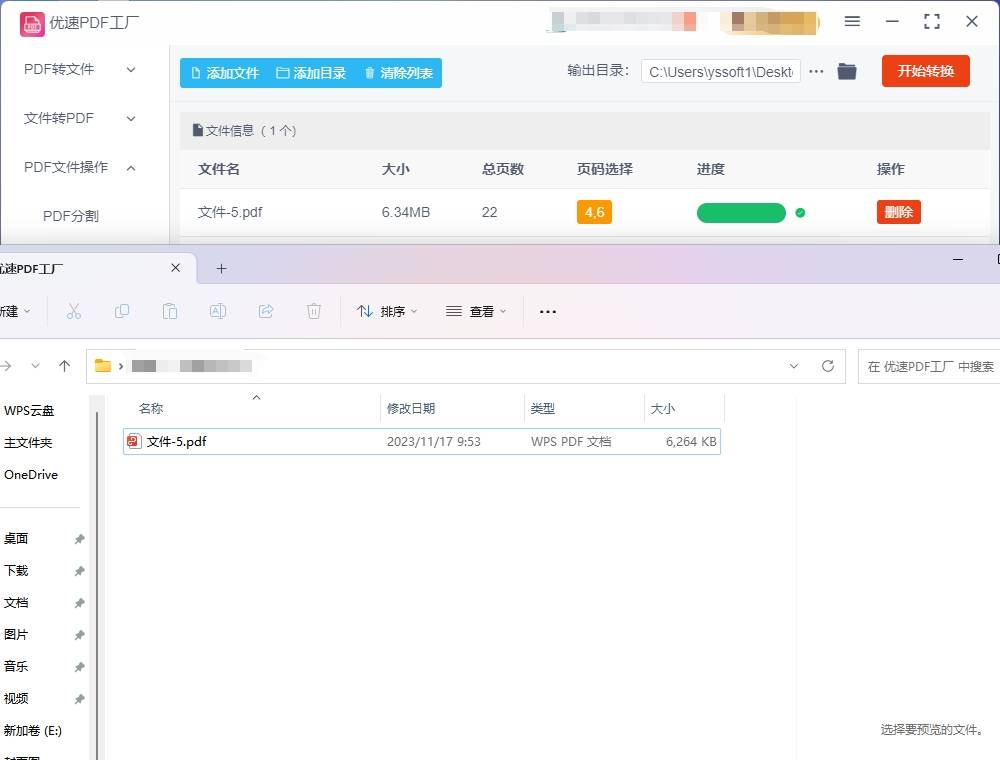Click 清除列表 to clear the list
1000x760 pixels.
(x=399, y=73)
